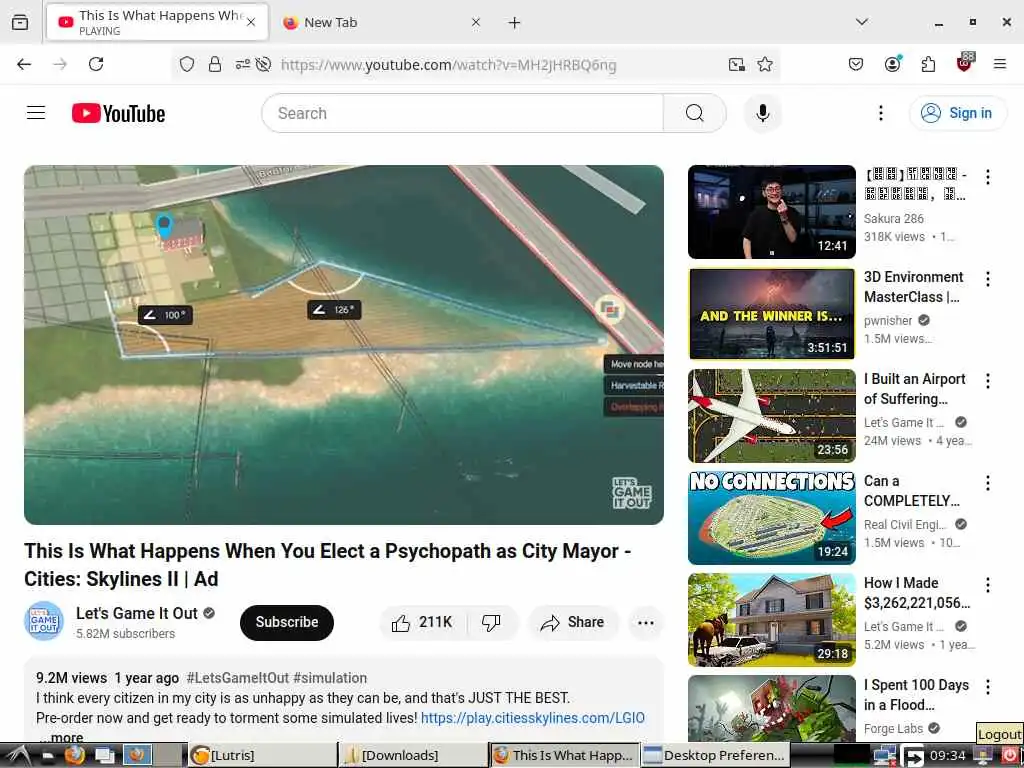The image size is (1024, 768).
Task: Open picture-in-picture from address bar
Action: click(x=737, y=64)
